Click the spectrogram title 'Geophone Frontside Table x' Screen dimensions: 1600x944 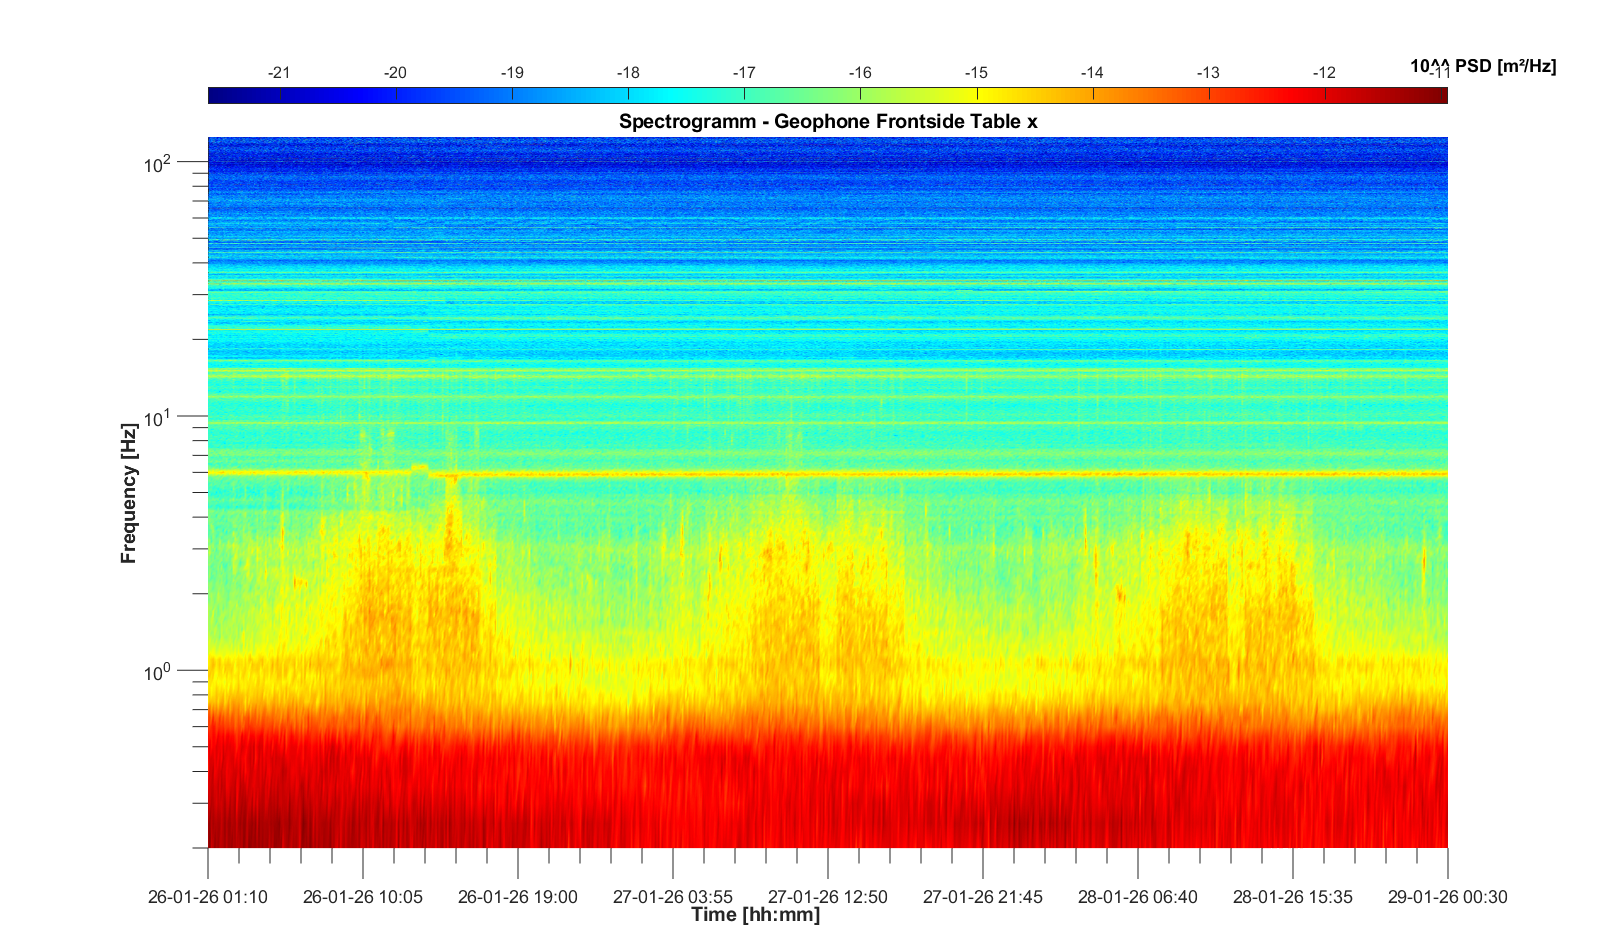click(828, 122)
